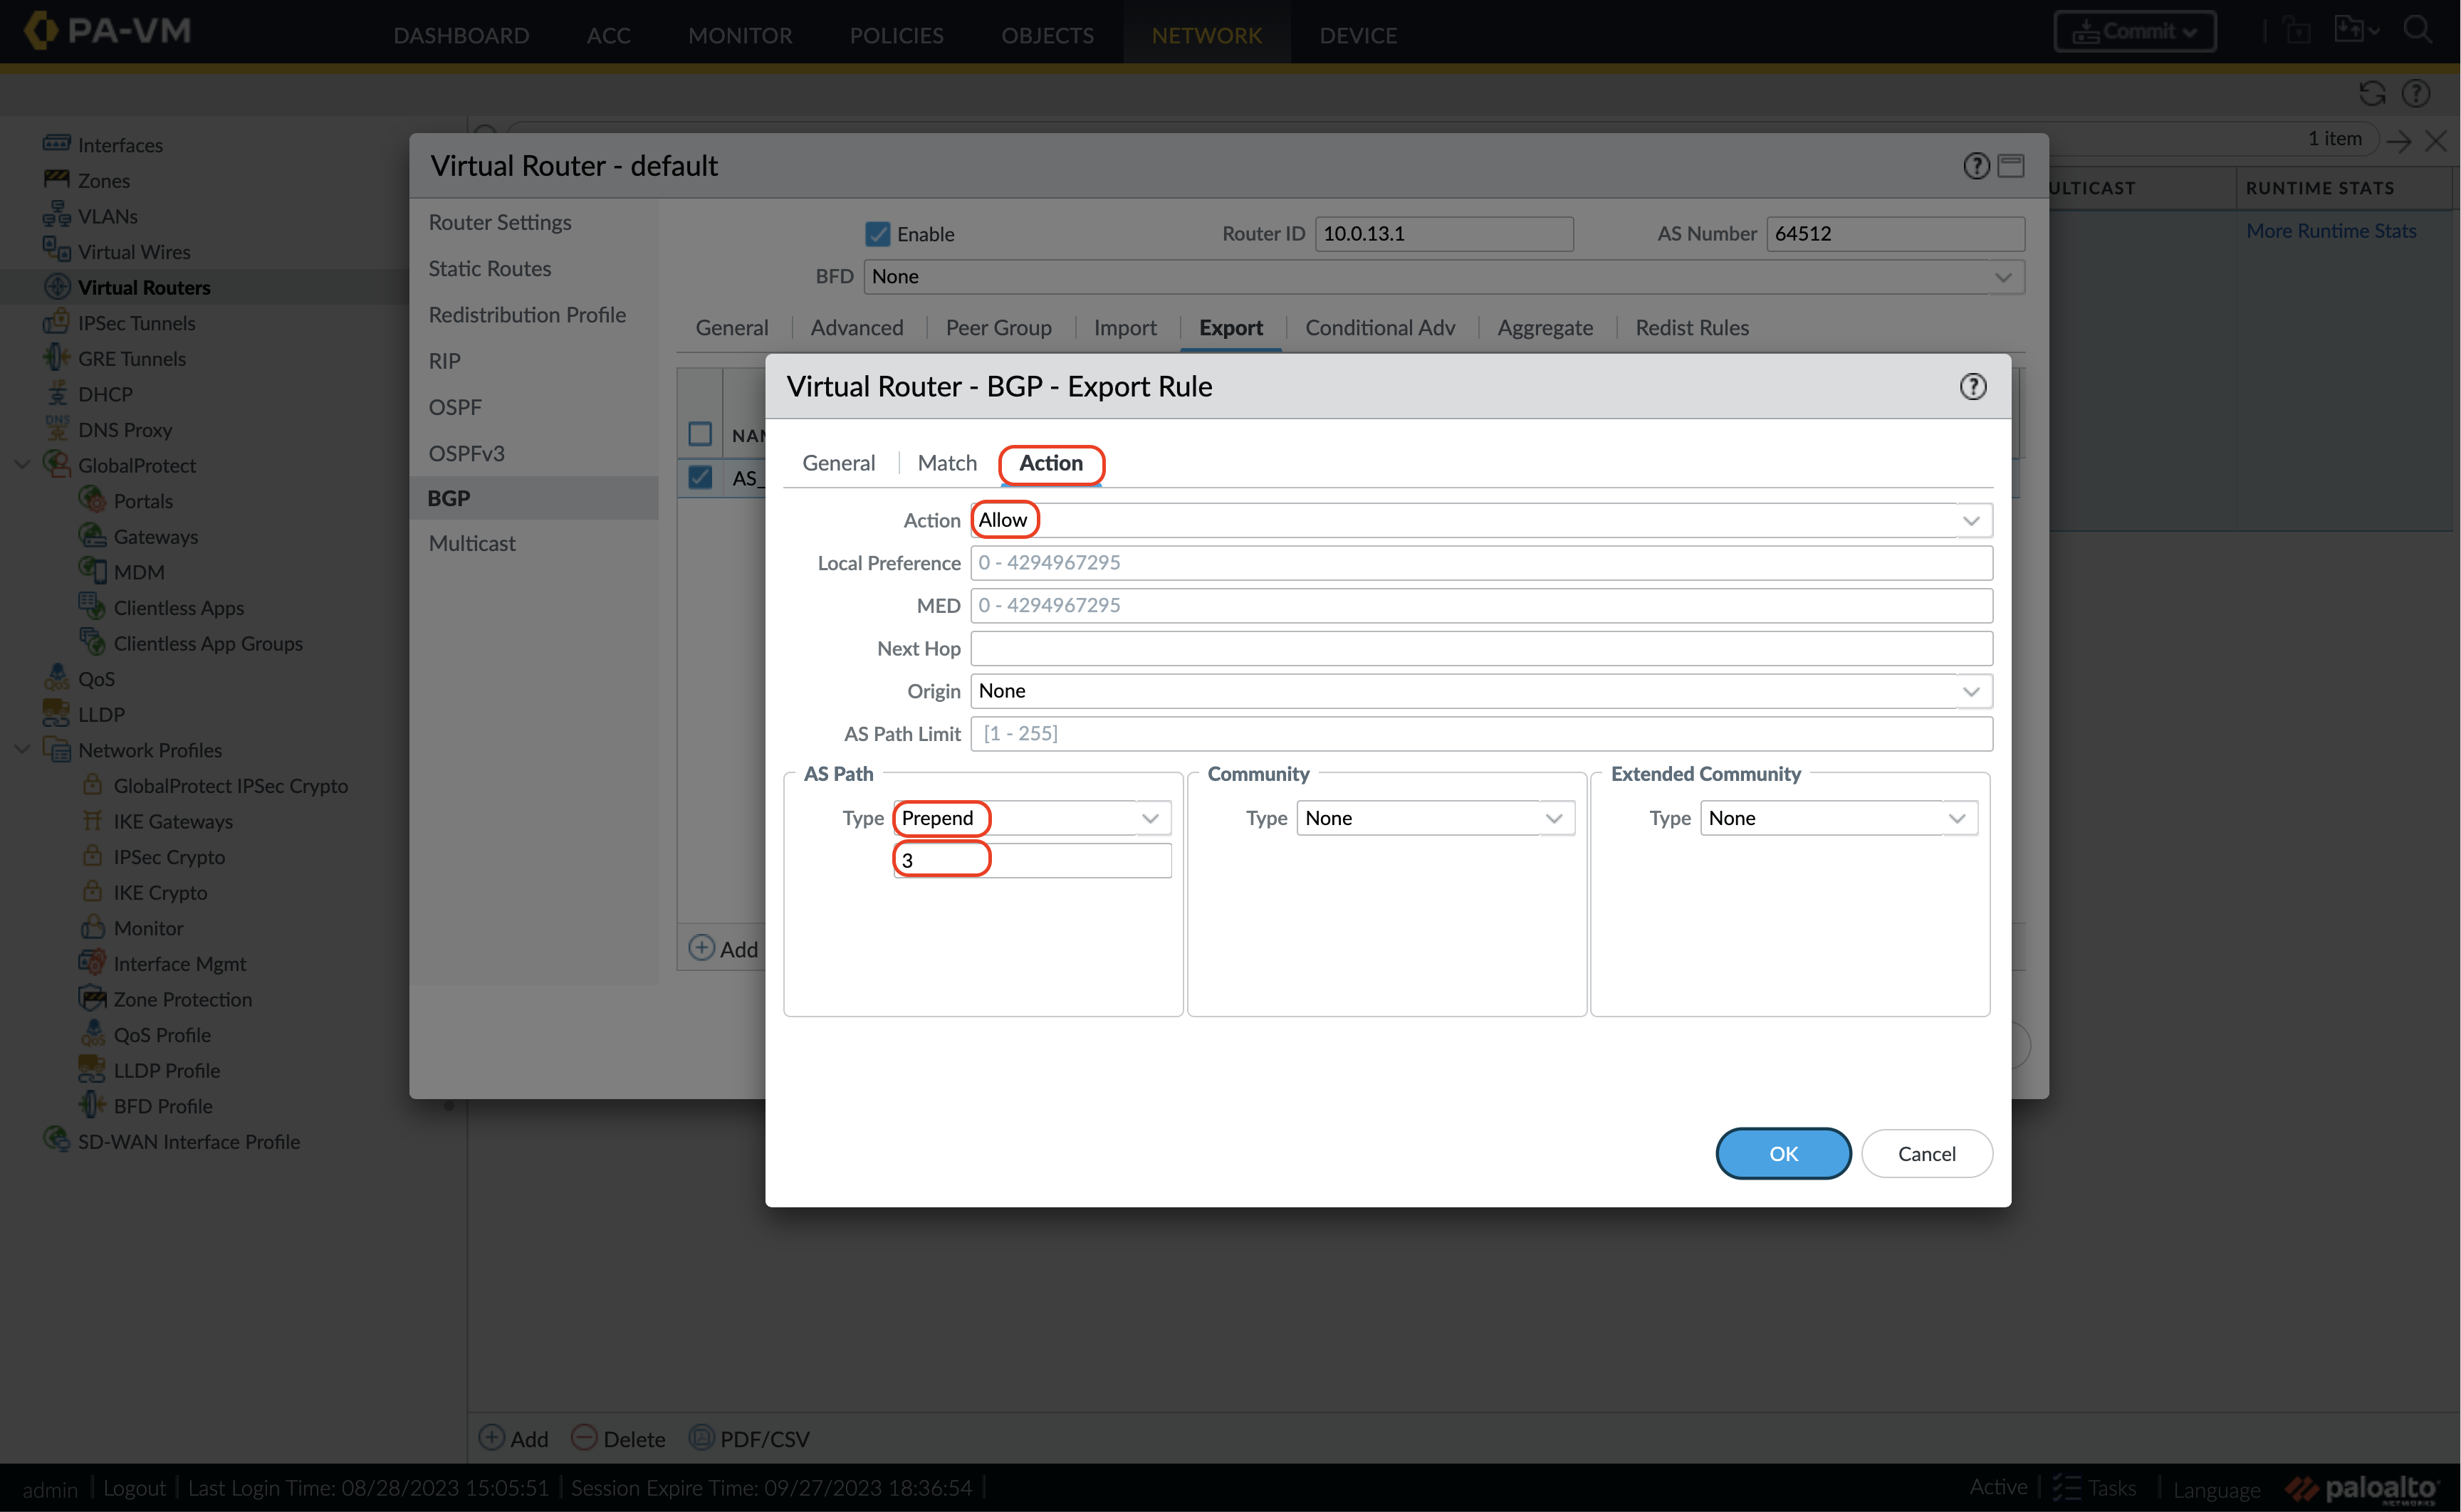Click the OK button
Screen dimensions: 2461x1512
coord(1782,1153)
